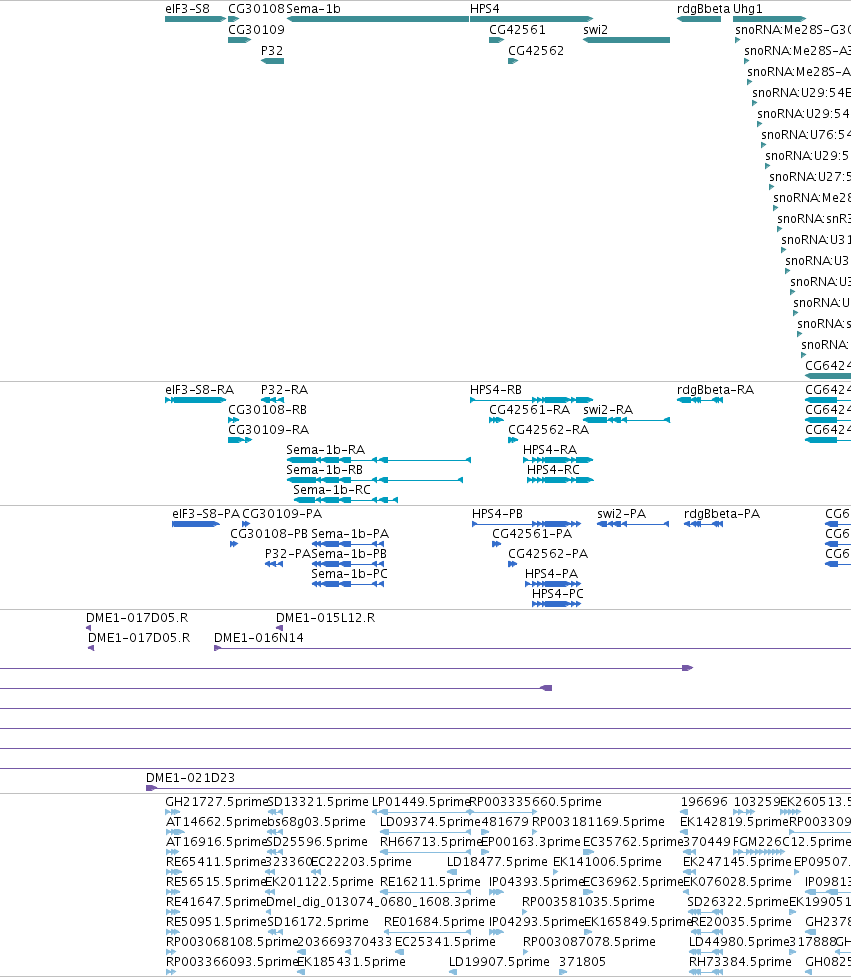
Task: Click the LD19907.5prime EST label
Action: point(499,961)
